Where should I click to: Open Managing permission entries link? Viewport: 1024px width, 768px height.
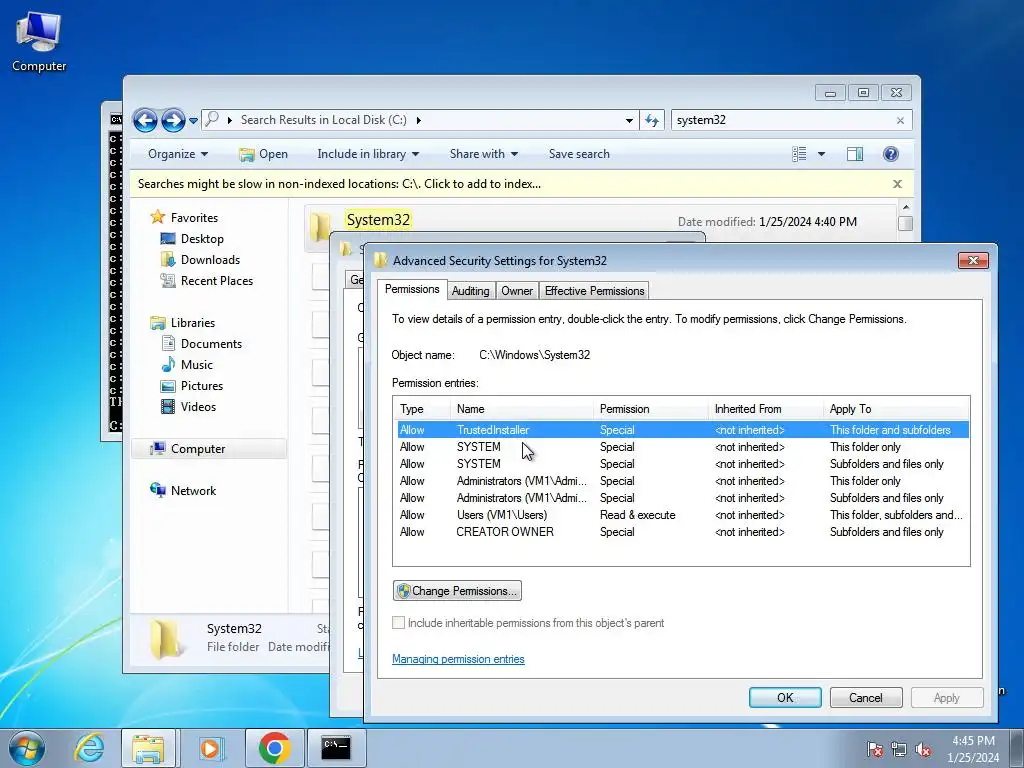click(458, 659)
